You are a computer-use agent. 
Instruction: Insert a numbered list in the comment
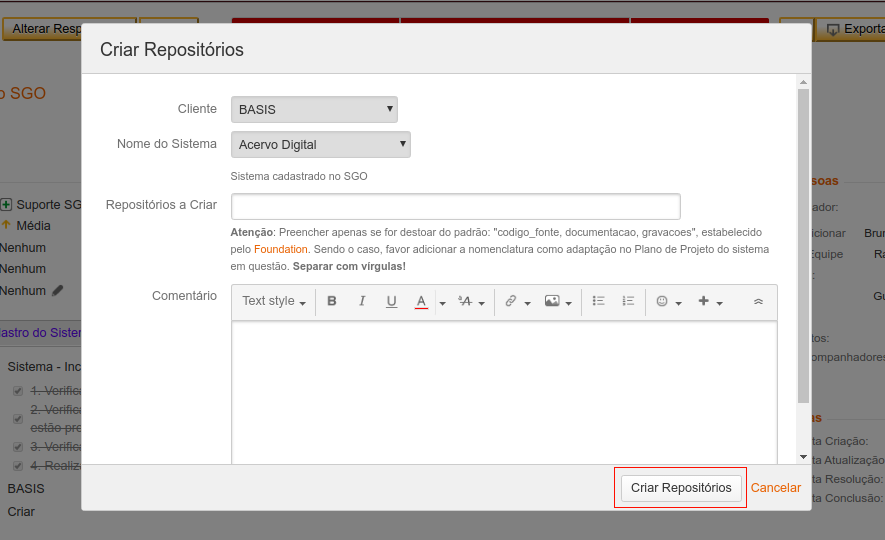628,301
